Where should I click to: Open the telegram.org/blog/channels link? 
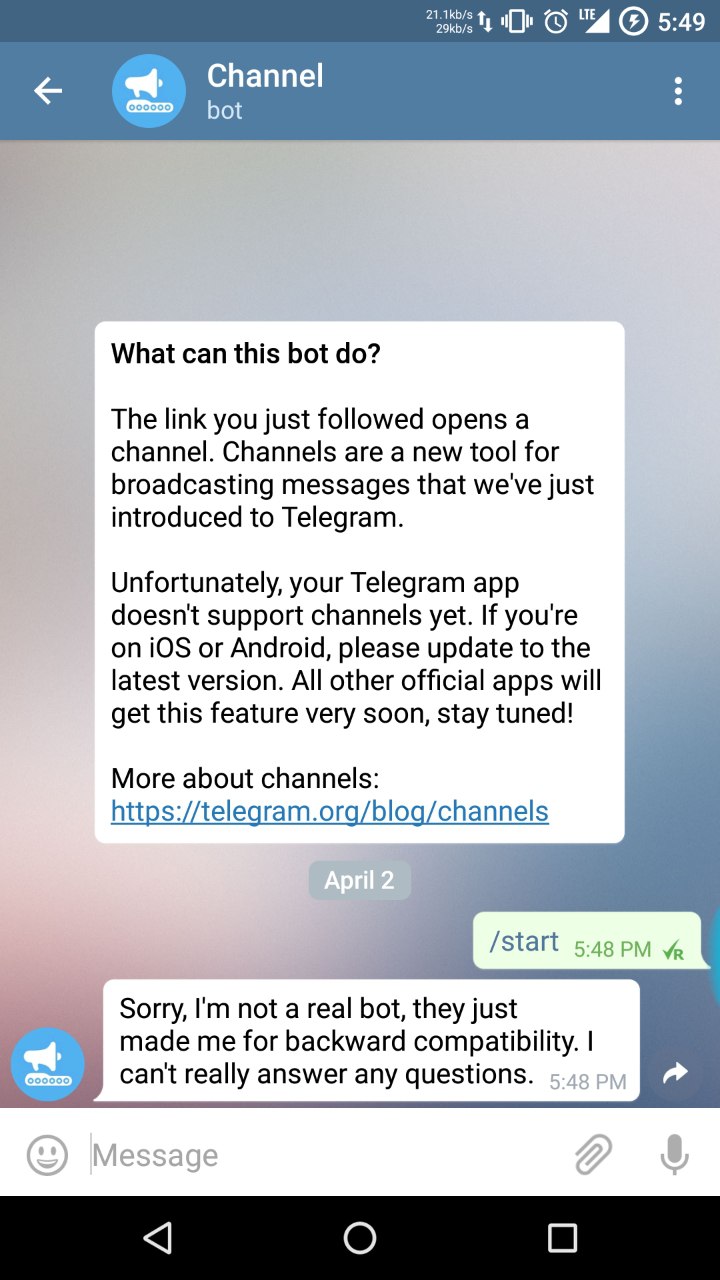[330, 811]
